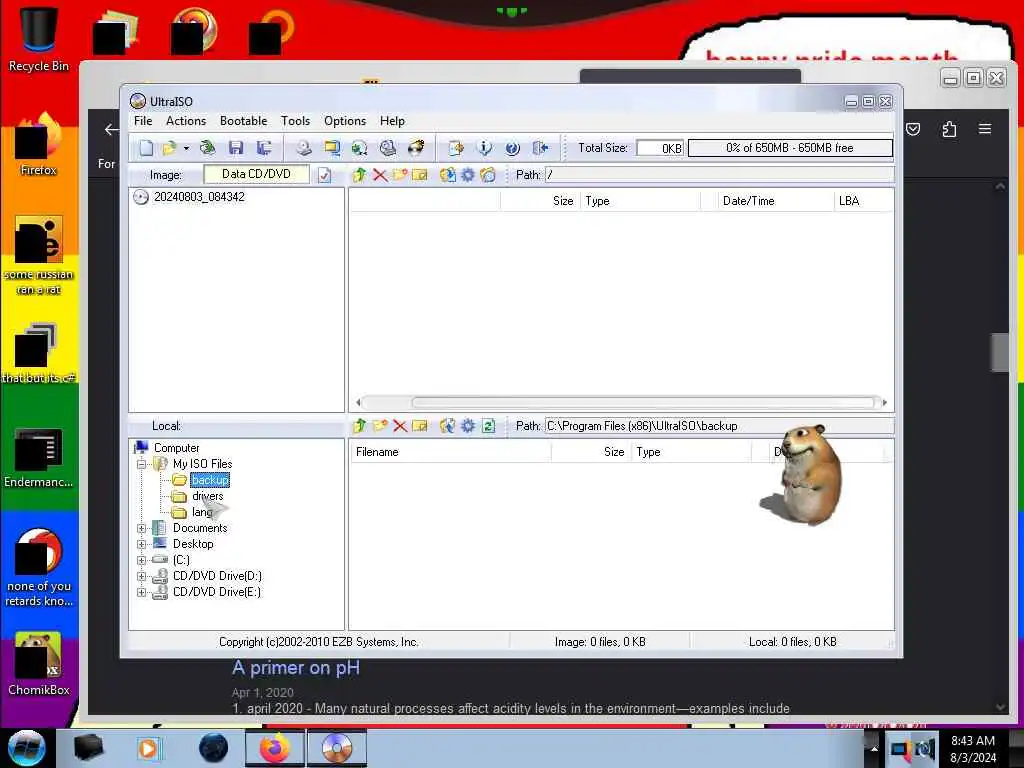Viewport: 1024px width, 768px height.
Task: Click the Local pane New Folder icon
Action: (x=379, y=426)
